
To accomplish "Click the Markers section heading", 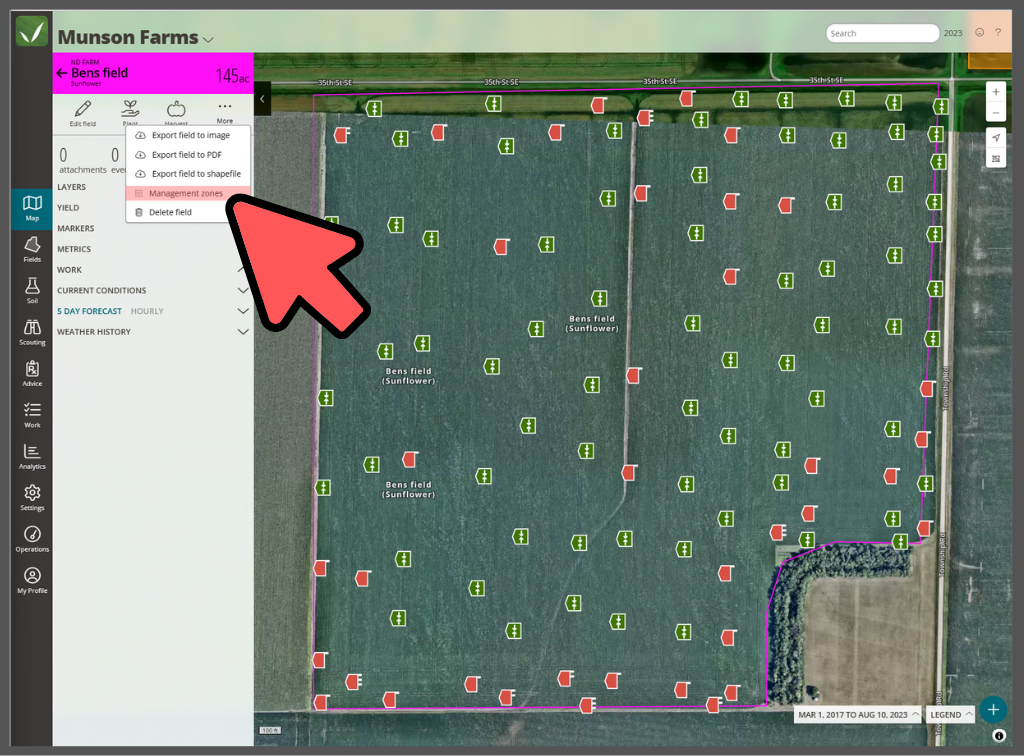I will pos(76,228).
